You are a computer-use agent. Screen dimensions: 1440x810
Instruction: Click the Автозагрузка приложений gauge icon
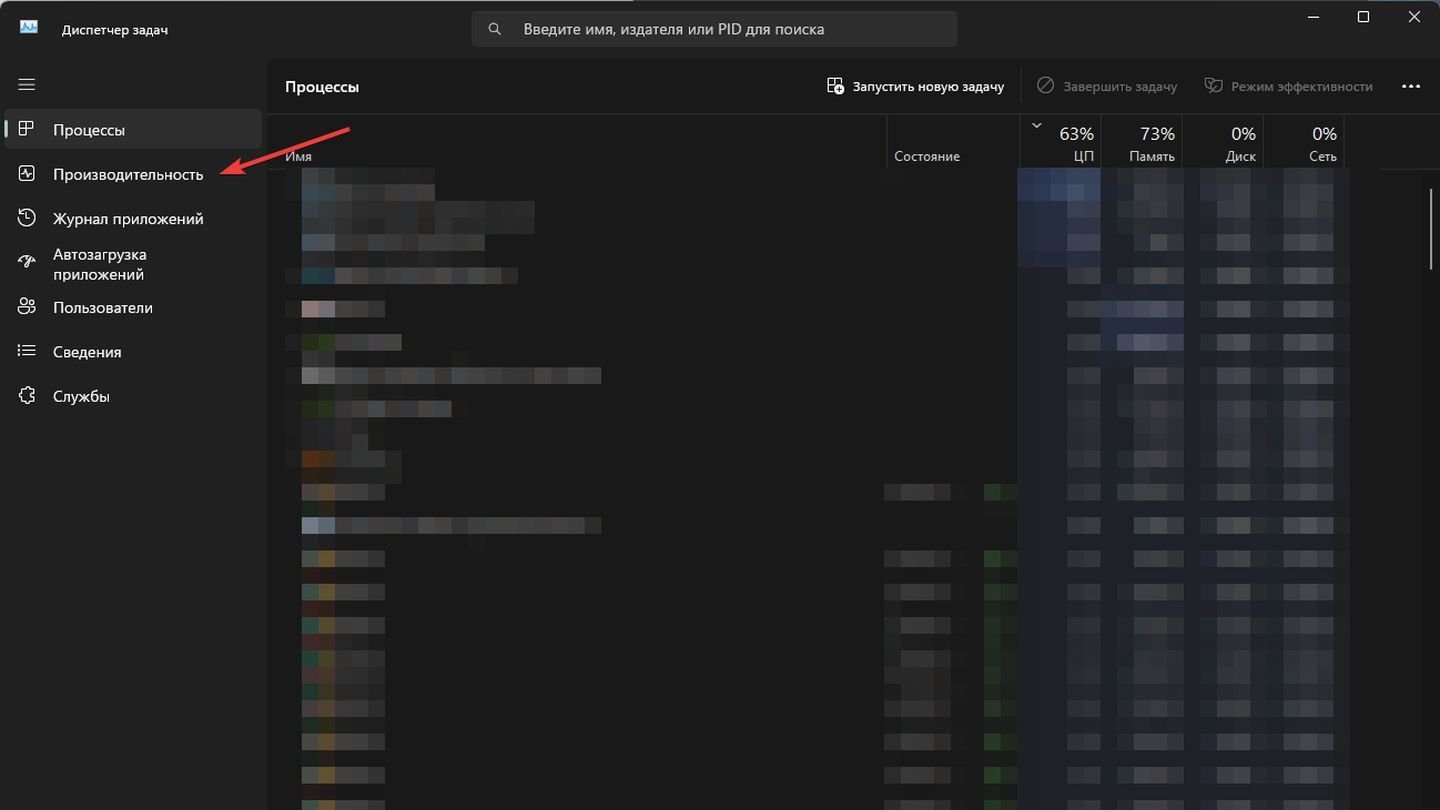27,263
